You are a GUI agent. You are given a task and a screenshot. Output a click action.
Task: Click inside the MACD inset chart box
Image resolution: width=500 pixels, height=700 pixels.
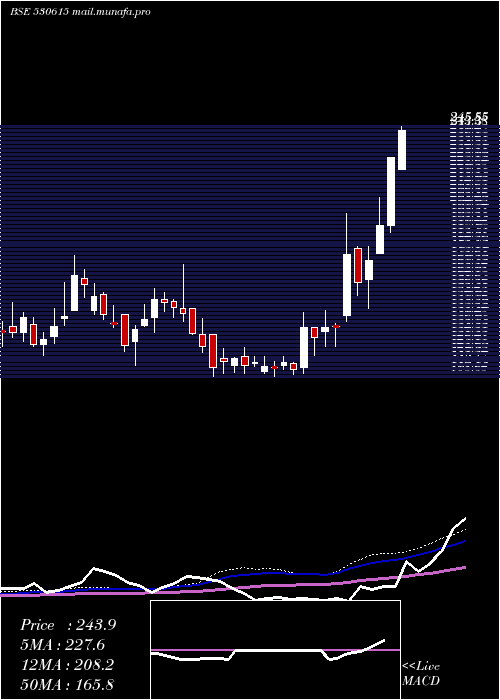click(275, 650)
